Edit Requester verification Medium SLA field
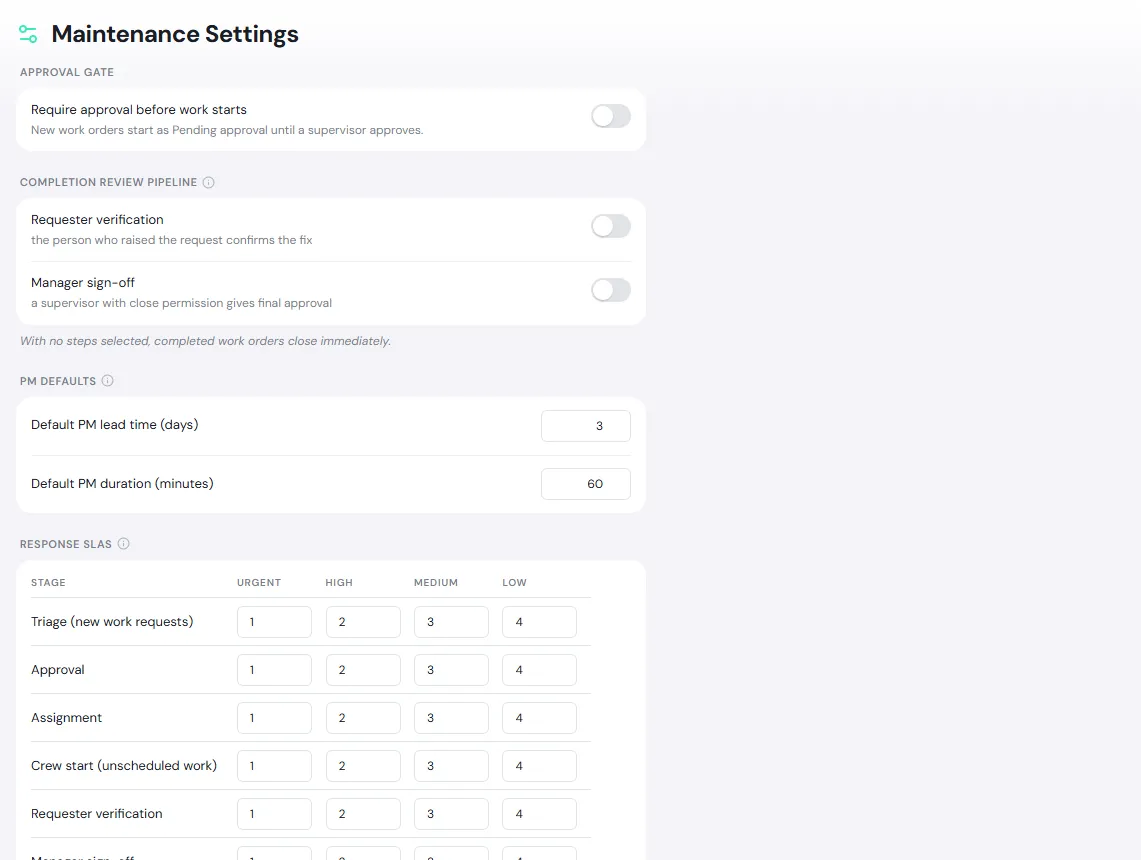Image resolution: width=1141 pixels, height=860 pixels. coord(451,814)
